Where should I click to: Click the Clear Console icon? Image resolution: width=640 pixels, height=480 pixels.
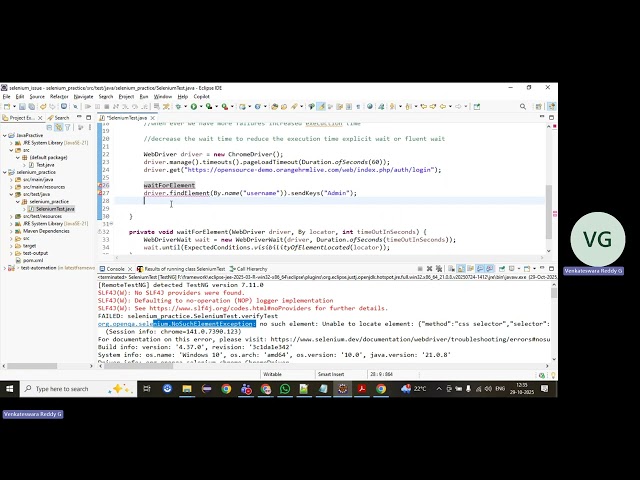point(451,269)
